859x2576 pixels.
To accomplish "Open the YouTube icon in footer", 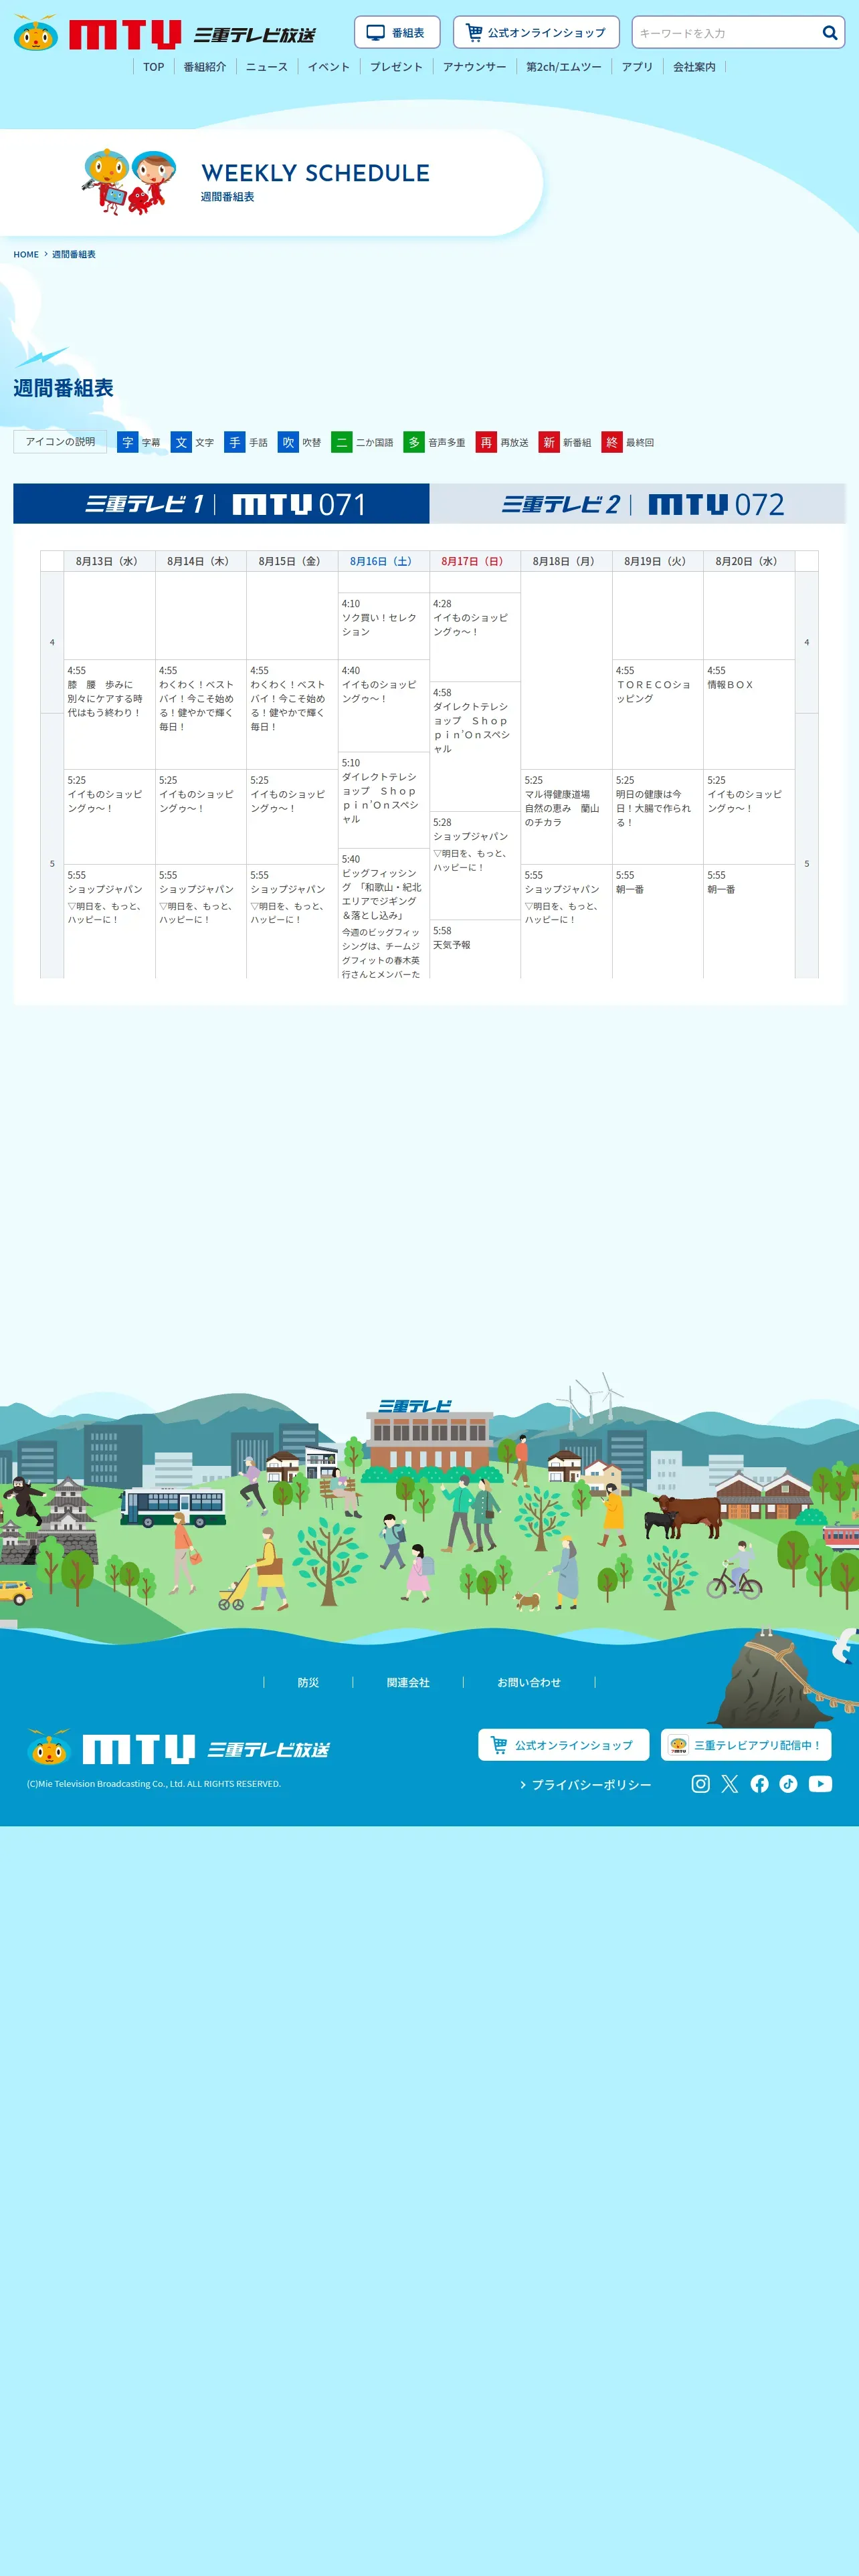I will [820, 1783].
